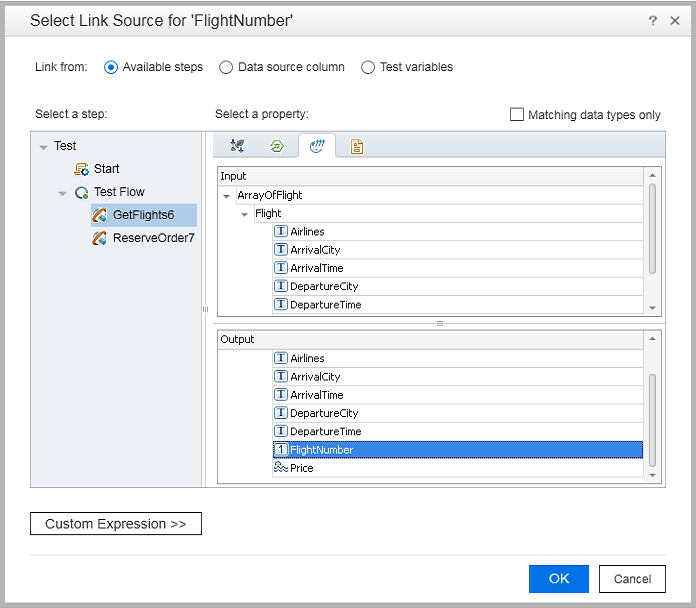Click the Custom Expression >> button
The width and height of the screenshot is (696, 608).
(x=116, y=524)
